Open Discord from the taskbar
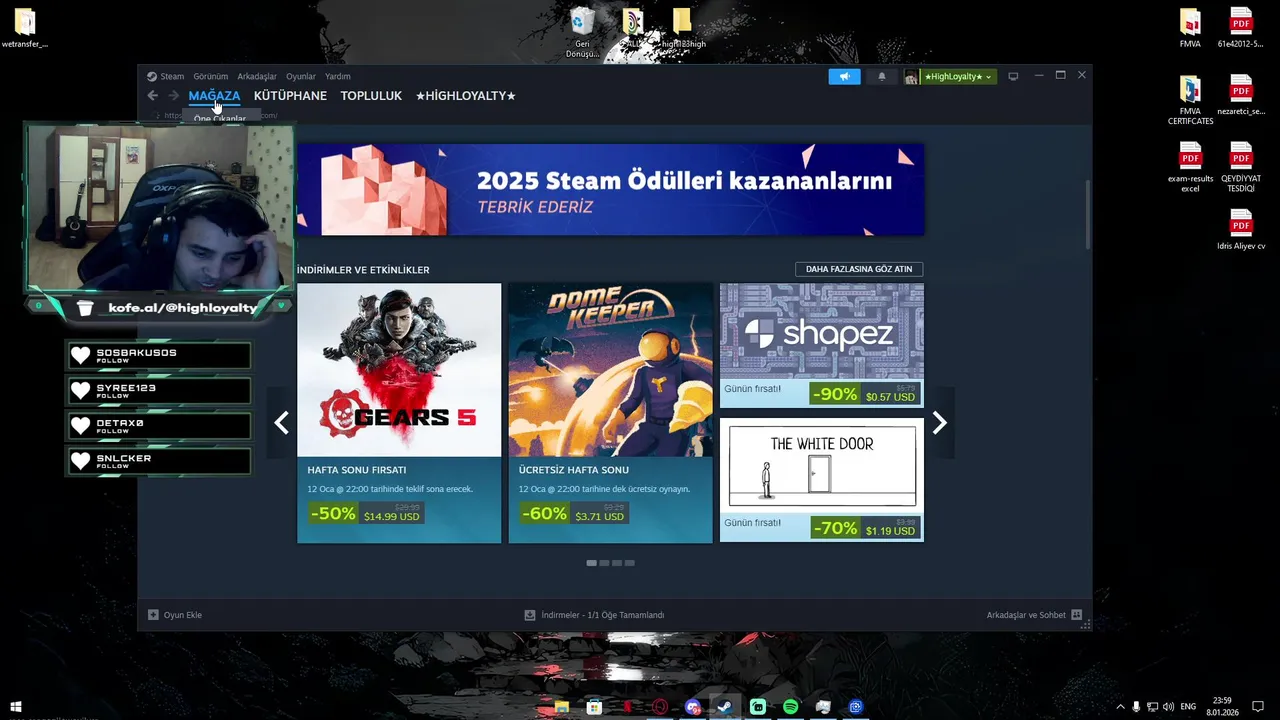The height and width of the screenshot is (720, 1280). click(693, 707)
